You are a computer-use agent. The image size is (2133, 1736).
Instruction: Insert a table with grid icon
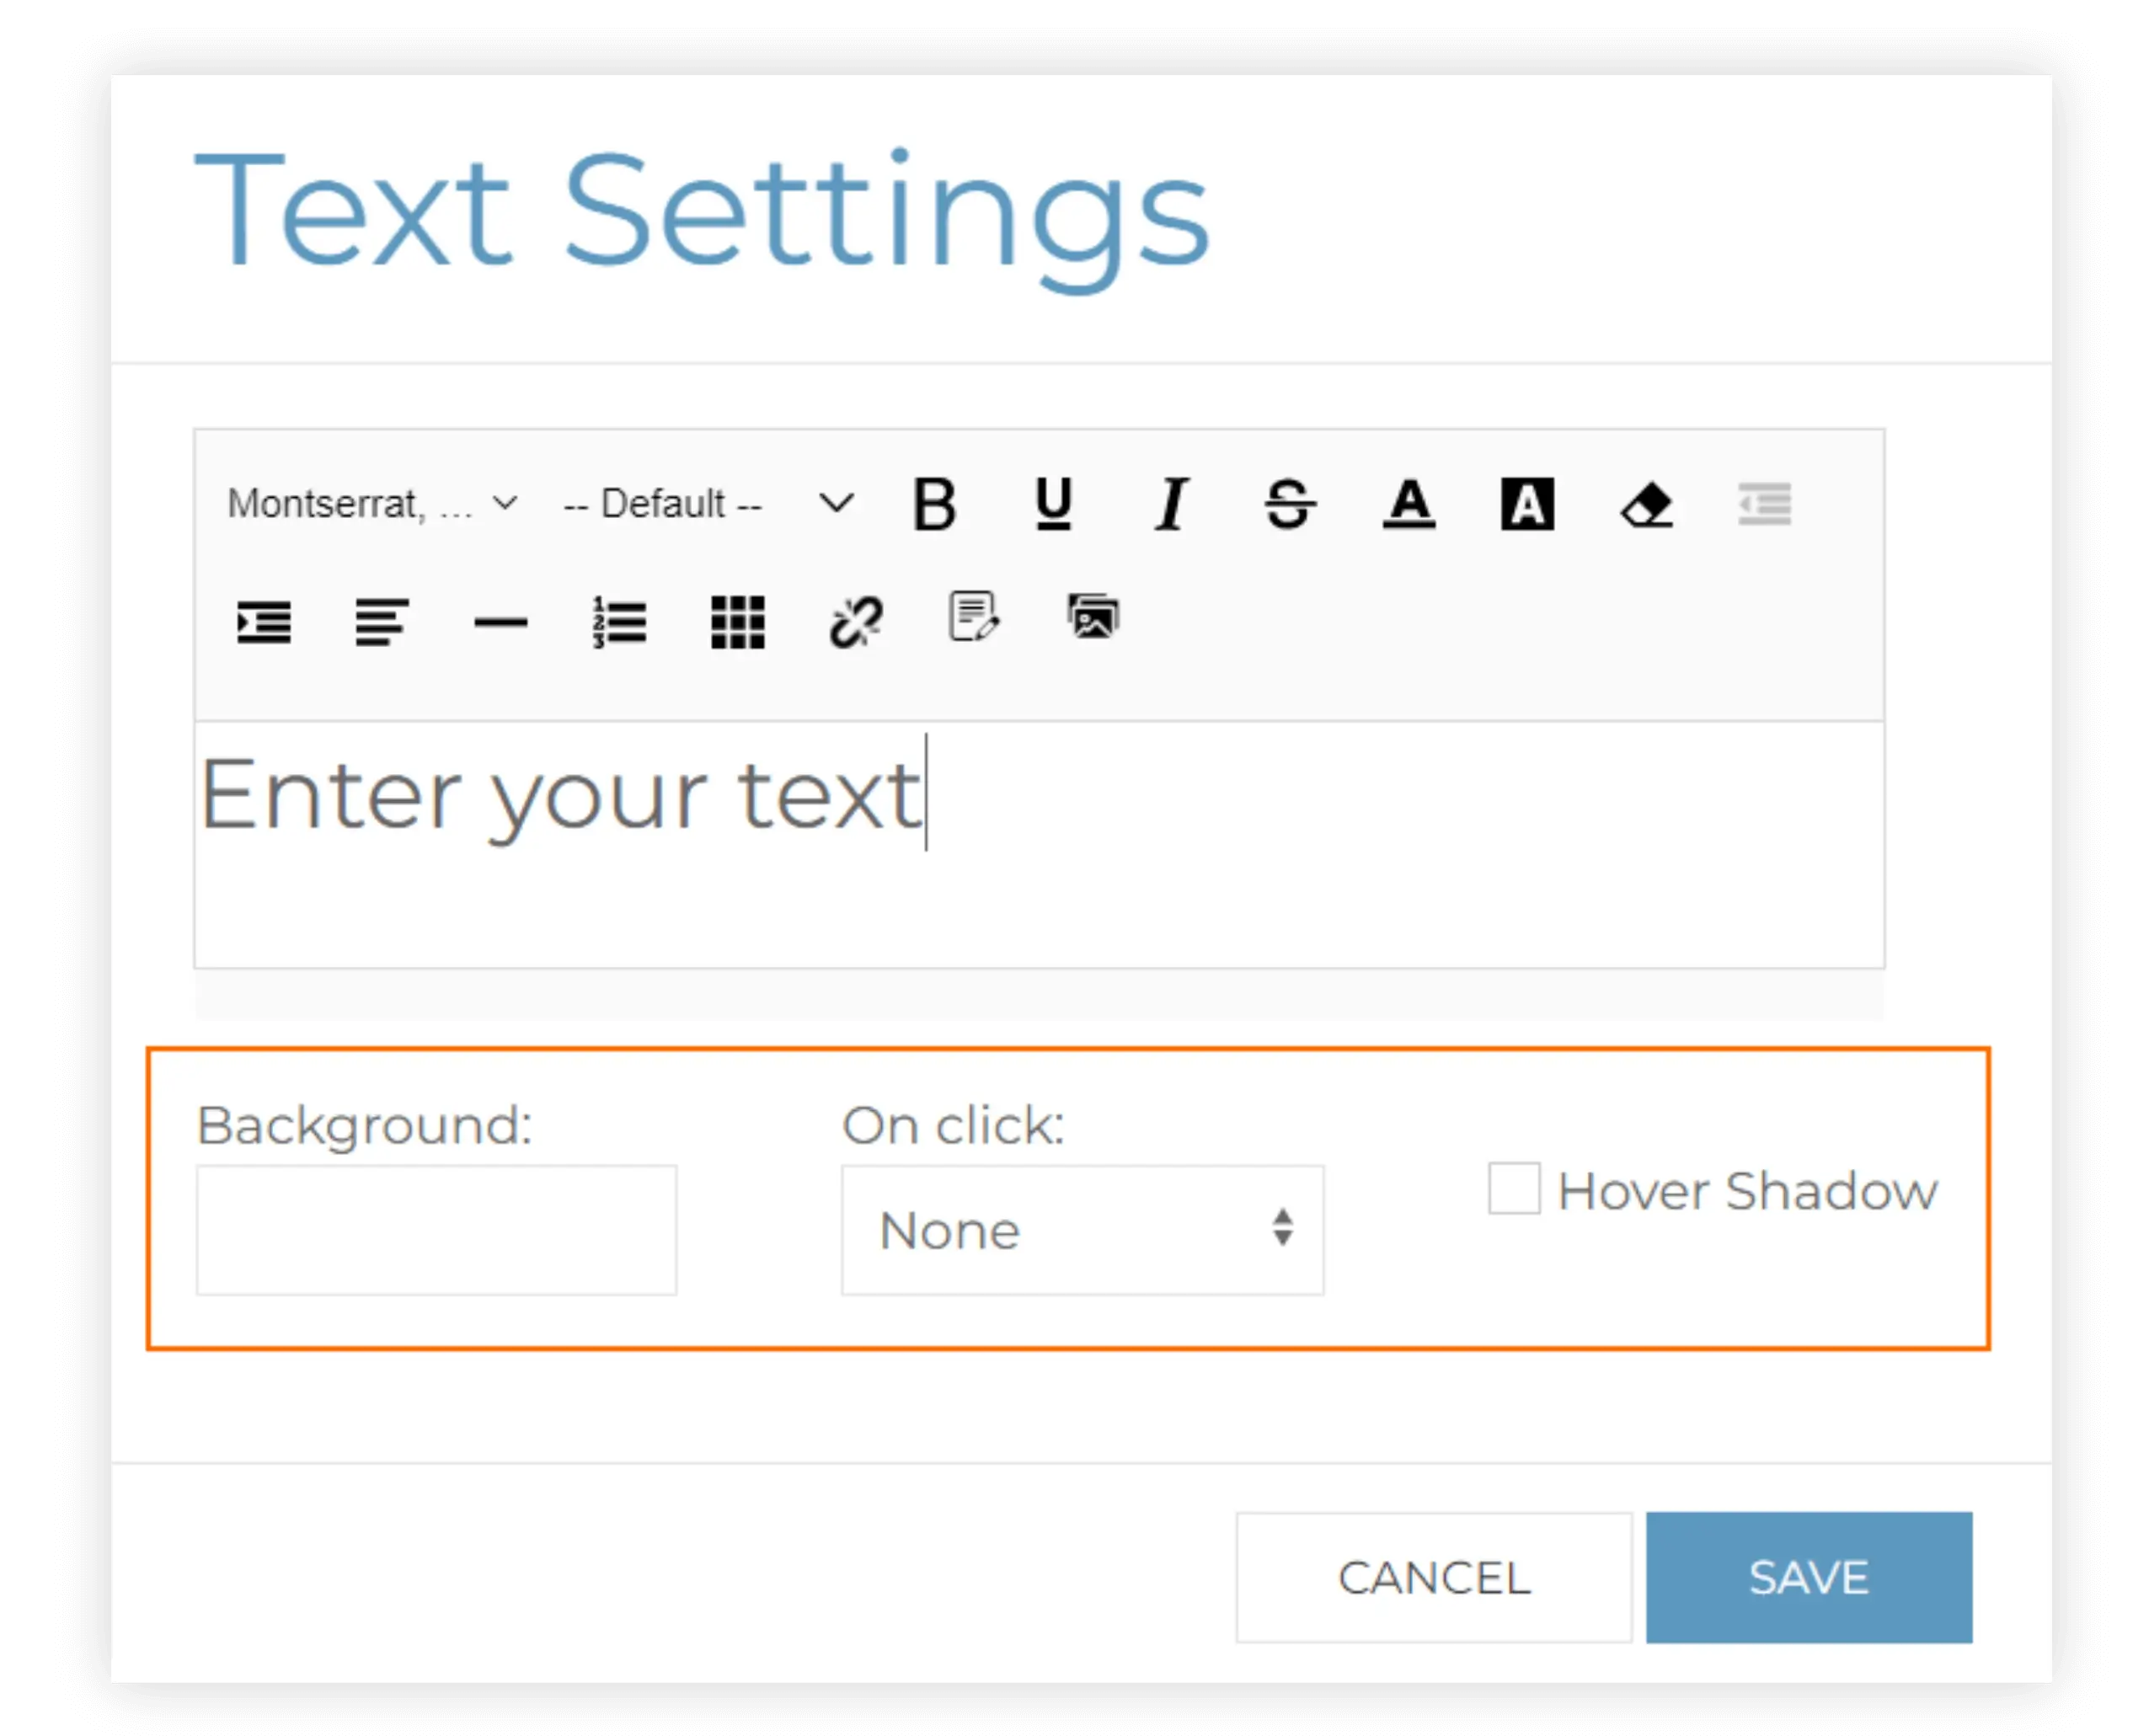pyautogui.click(x=738, y=622)
